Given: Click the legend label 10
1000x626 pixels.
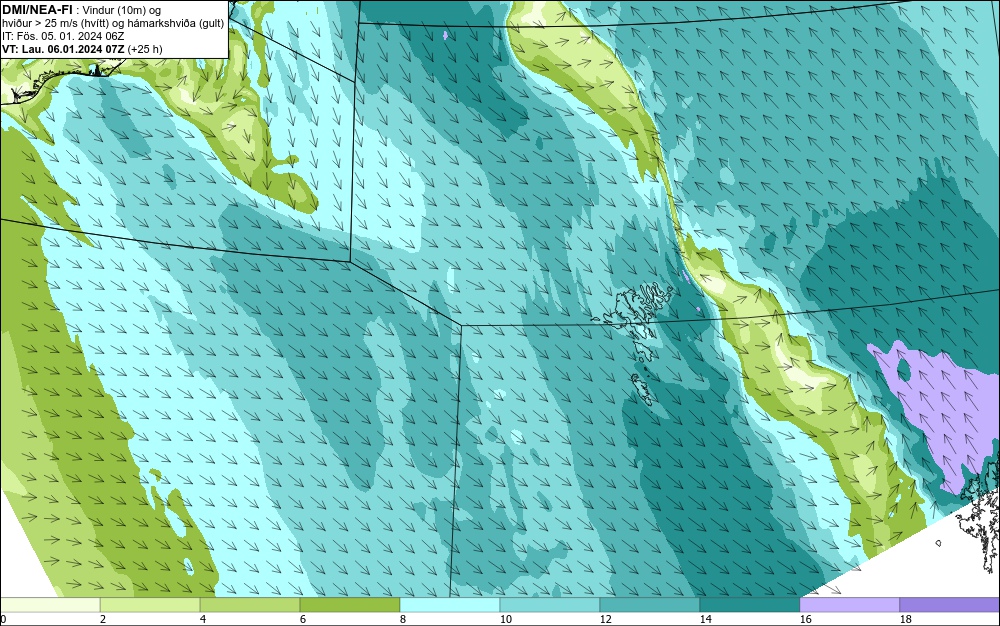Looking at the screenshot, I should coord(506,619).
